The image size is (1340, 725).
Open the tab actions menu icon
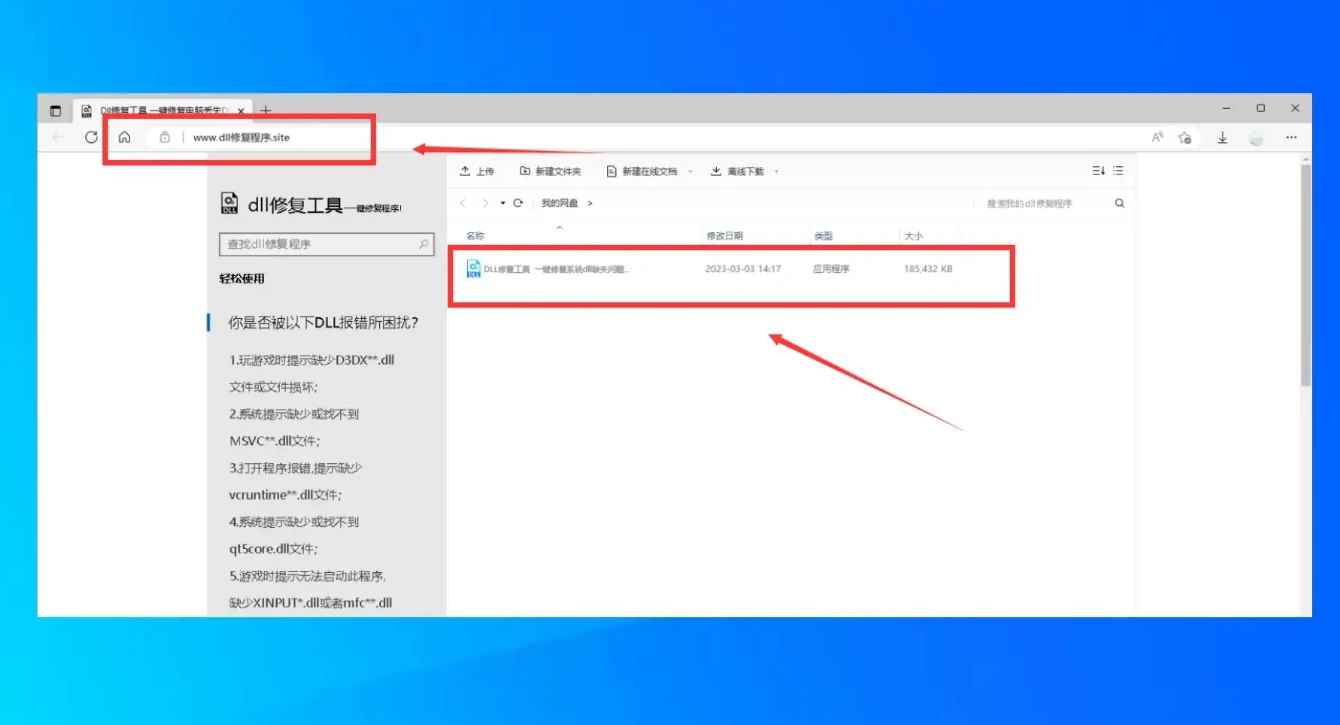click(55, 110)
